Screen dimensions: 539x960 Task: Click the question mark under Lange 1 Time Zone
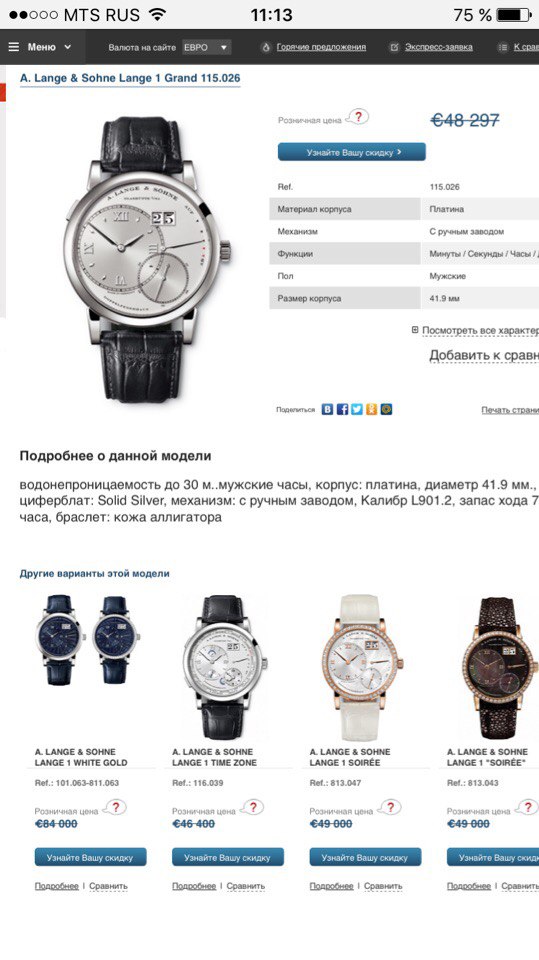tap(253, 807)
